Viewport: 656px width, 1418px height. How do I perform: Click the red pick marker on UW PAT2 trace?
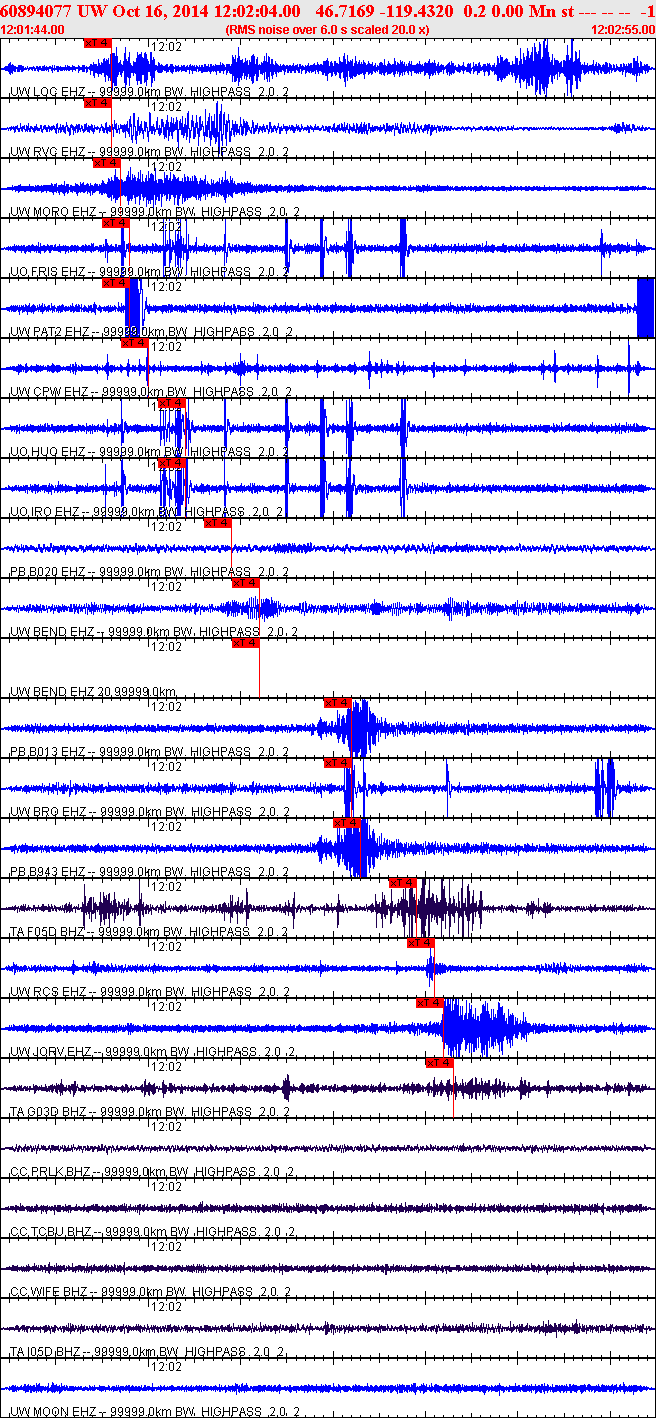point(116,283)
